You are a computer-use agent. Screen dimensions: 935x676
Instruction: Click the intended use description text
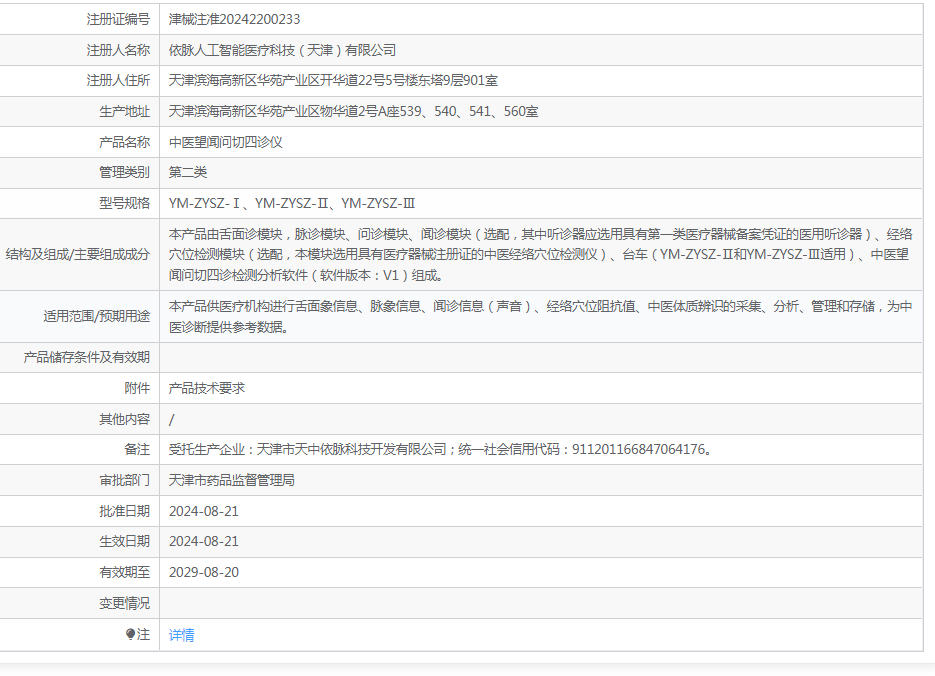[540, 317]
